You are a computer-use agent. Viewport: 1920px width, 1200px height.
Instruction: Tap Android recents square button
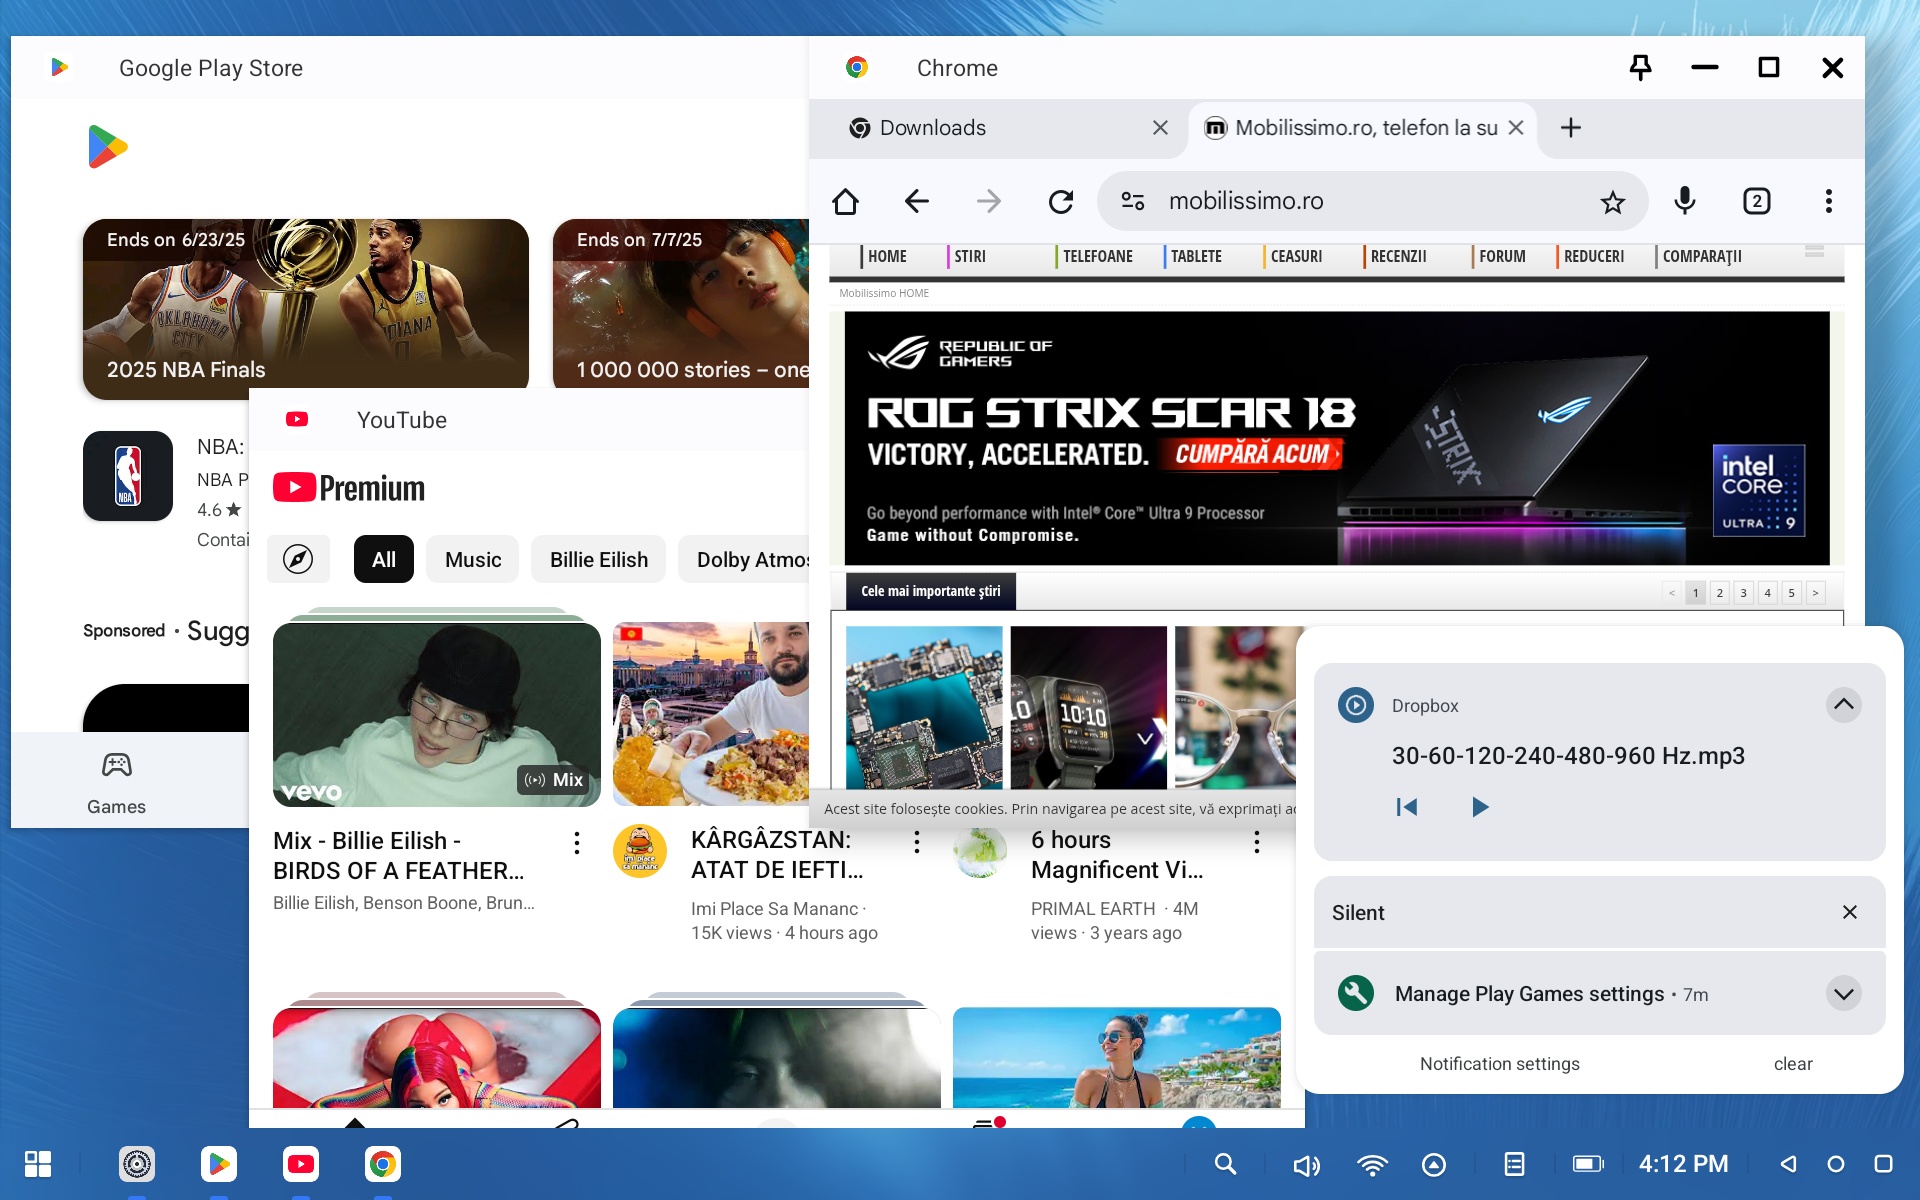[1883, 1164]
